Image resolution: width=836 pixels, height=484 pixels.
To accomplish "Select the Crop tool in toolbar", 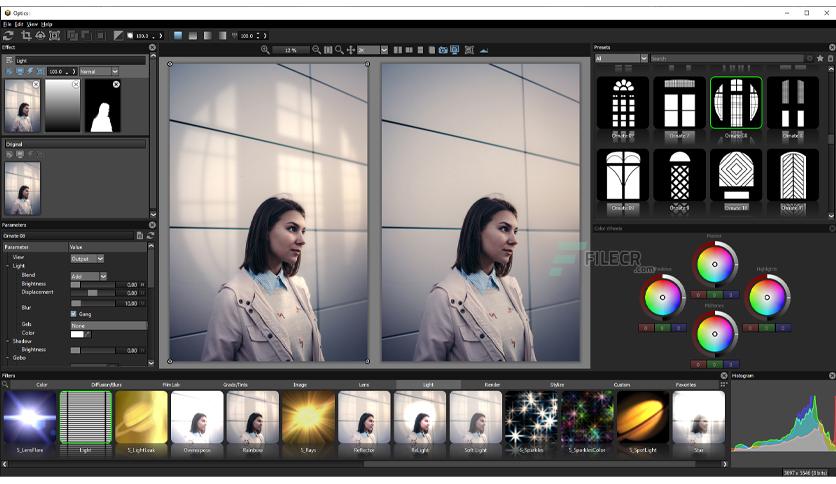I will (x=26, y=36).
